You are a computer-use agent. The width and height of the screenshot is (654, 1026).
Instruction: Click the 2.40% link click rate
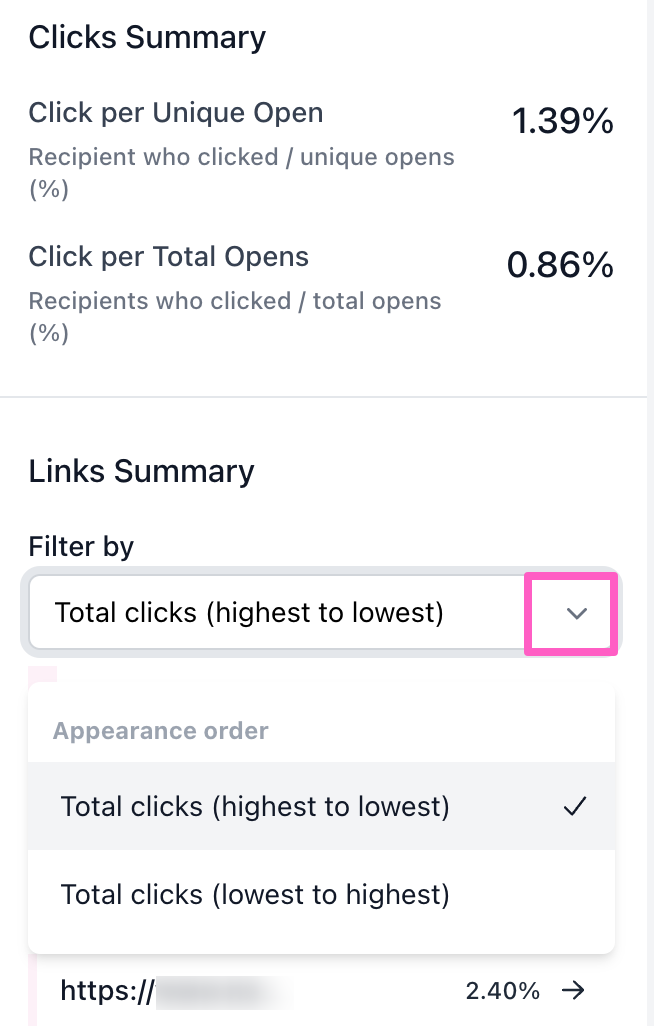(502, 991)
